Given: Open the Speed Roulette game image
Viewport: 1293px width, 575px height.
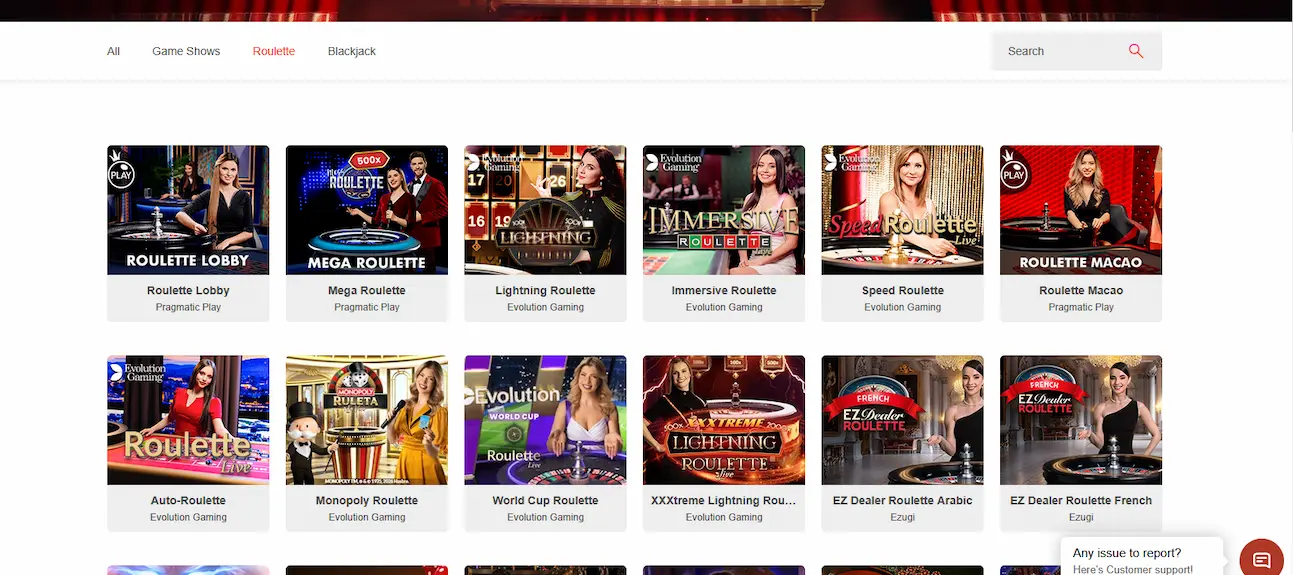Looking at the screenshot, I should point(902,210).
